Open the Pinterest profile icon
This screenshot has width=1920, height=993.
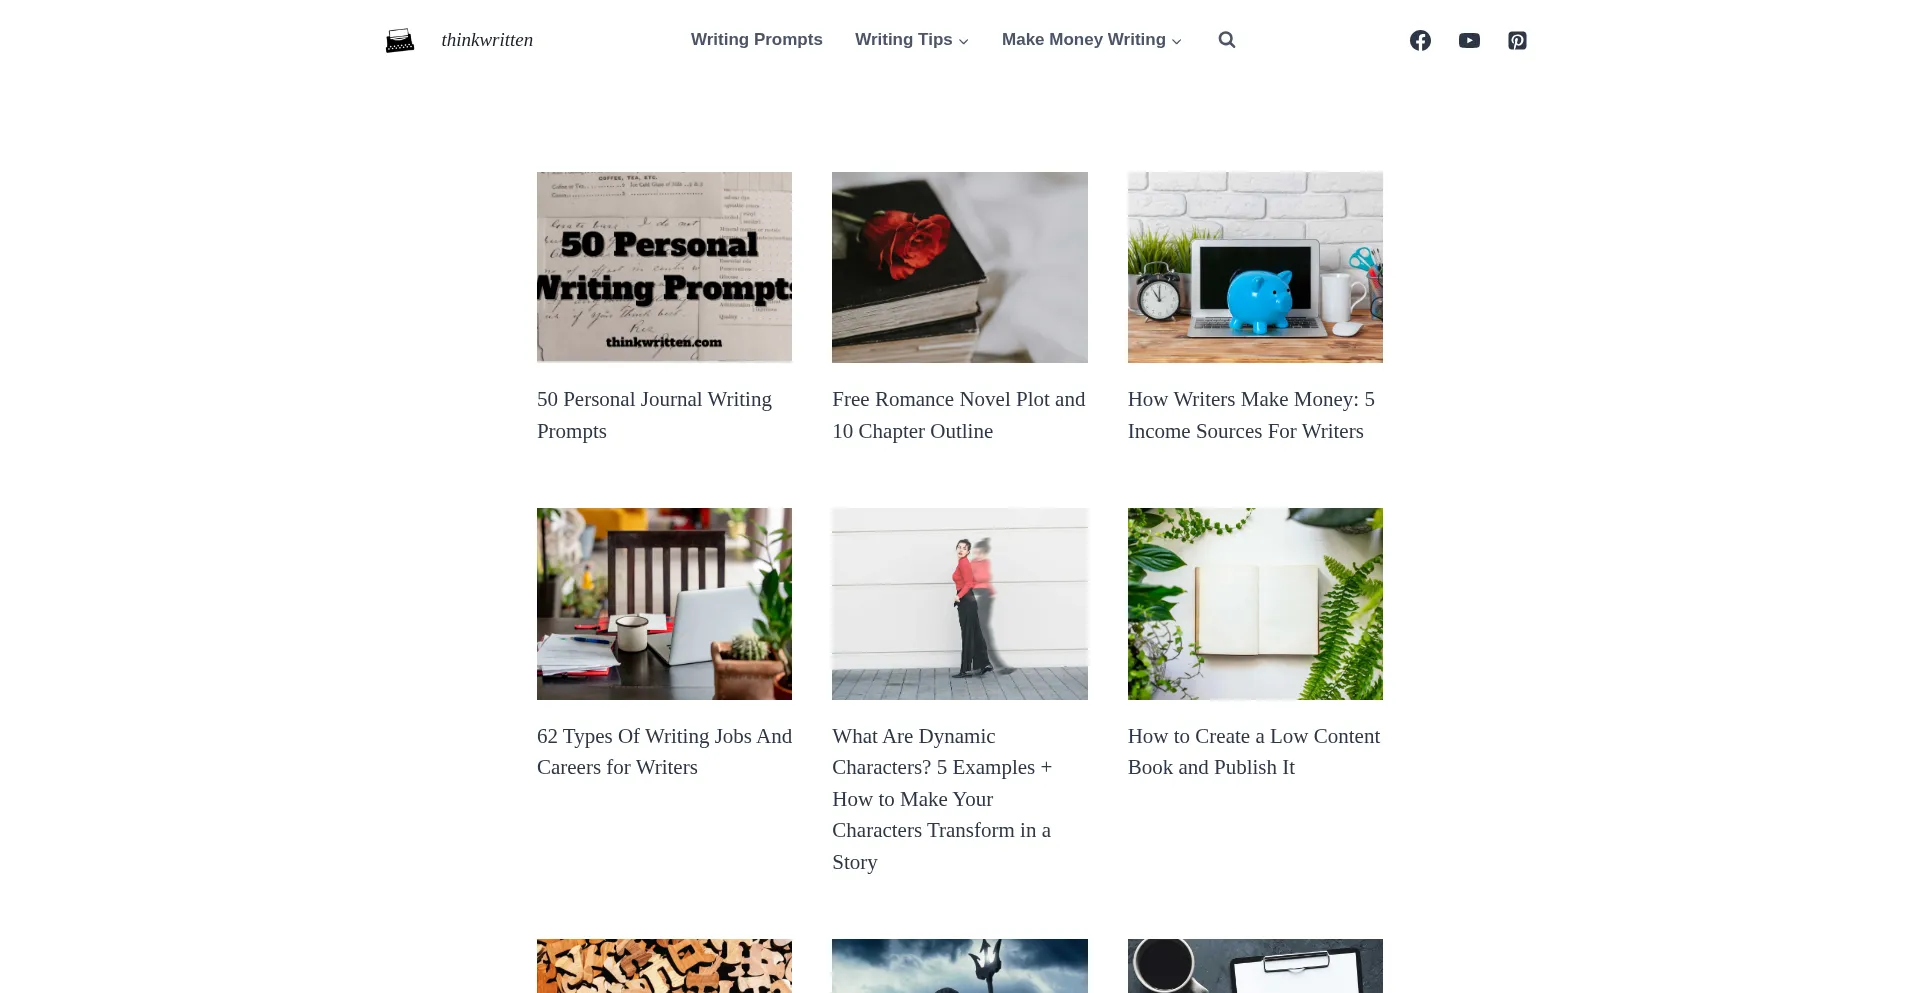pyautogui.click(x=1517, y=40)
